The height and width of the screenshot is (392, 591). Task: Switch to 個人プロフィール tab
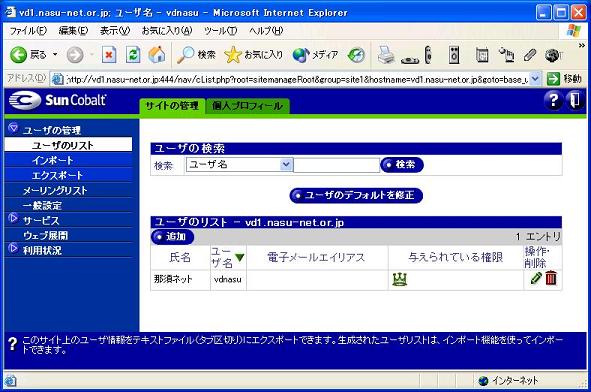tap(247, 106)
